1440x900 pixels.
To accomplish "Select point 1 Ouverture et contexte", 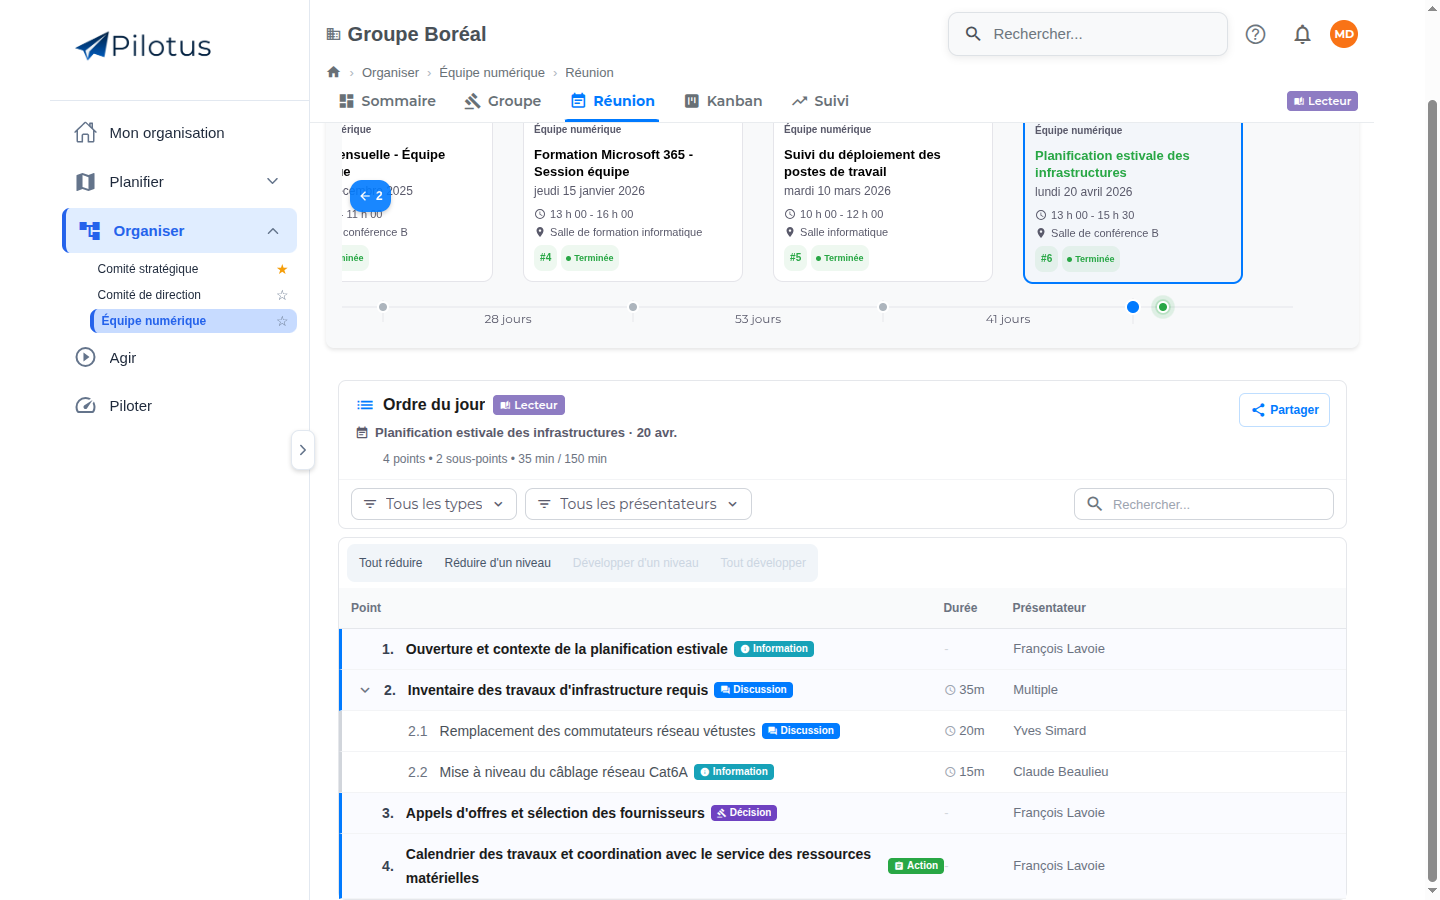I will [x=843, y=649].
